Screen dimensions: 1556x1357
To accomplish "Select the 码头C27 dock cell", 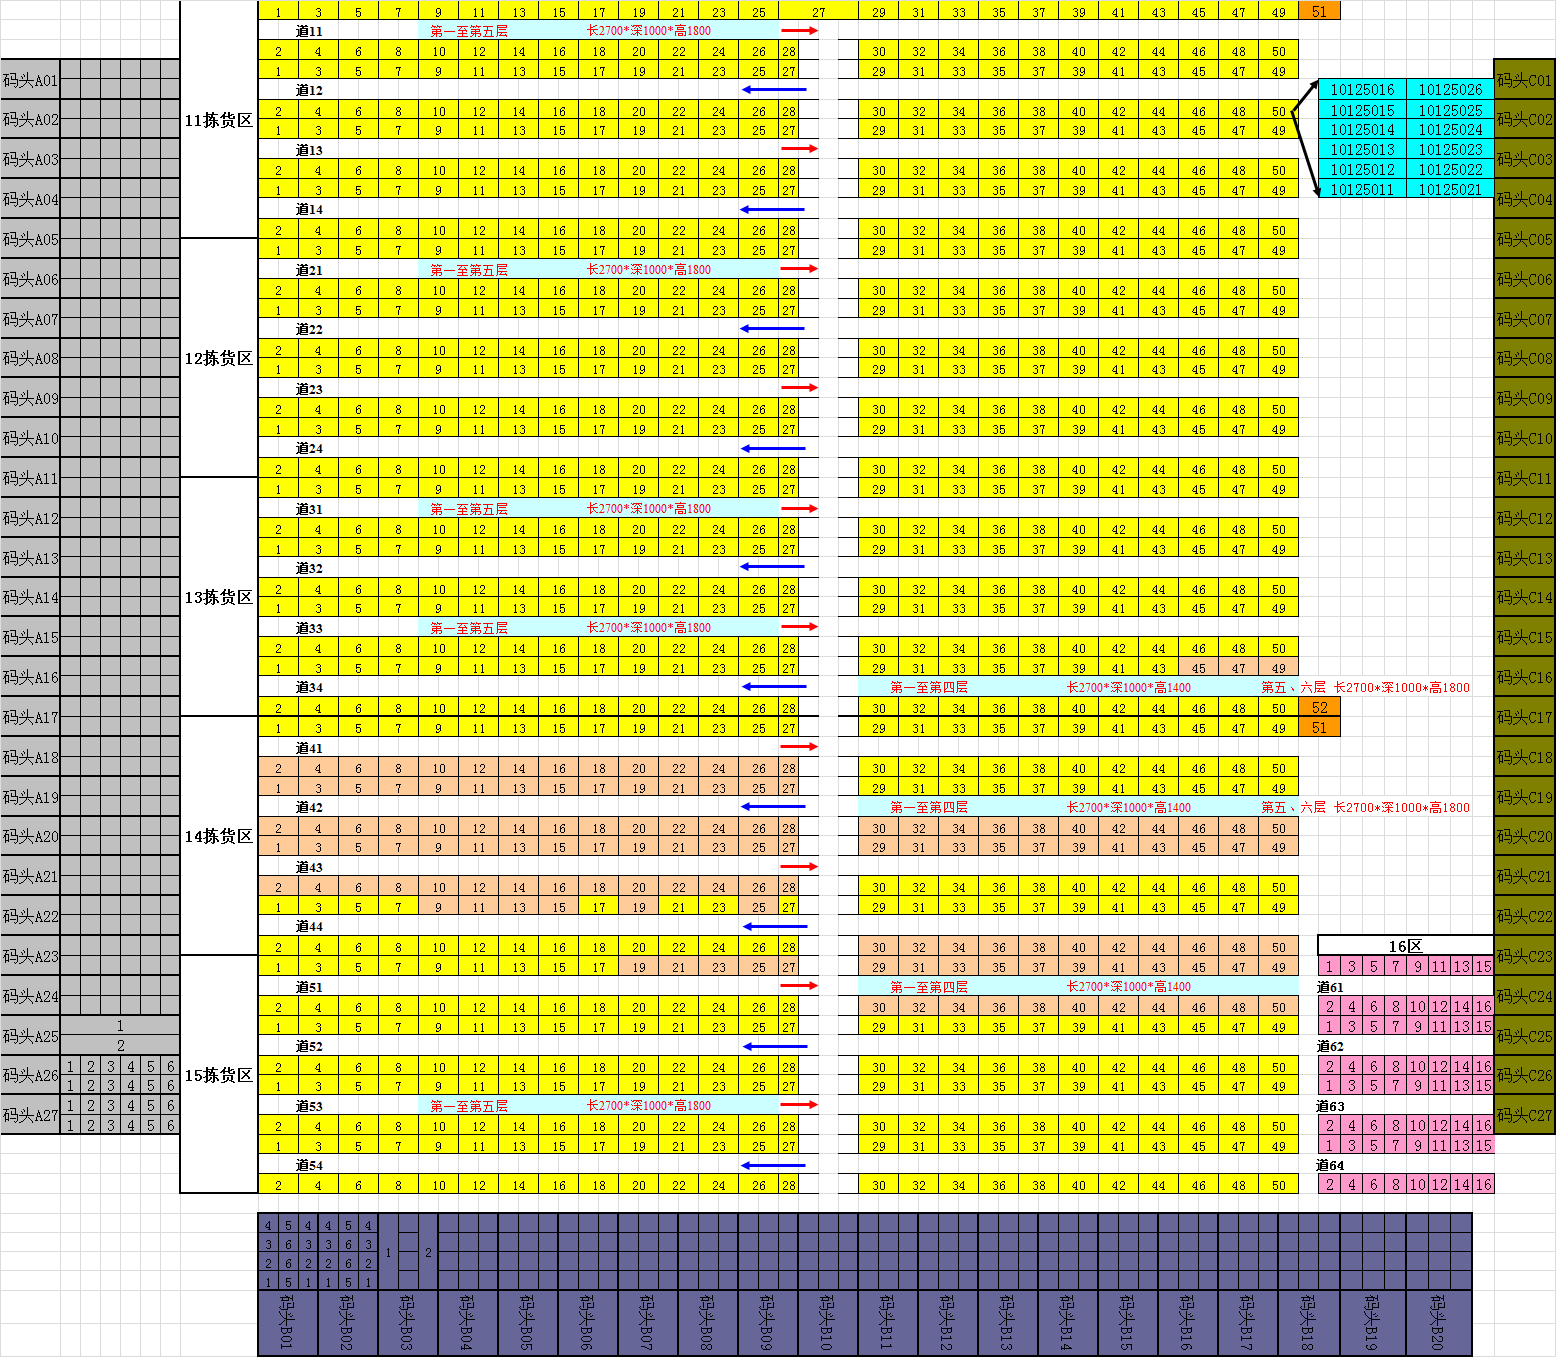I will pos(1524,1115).
